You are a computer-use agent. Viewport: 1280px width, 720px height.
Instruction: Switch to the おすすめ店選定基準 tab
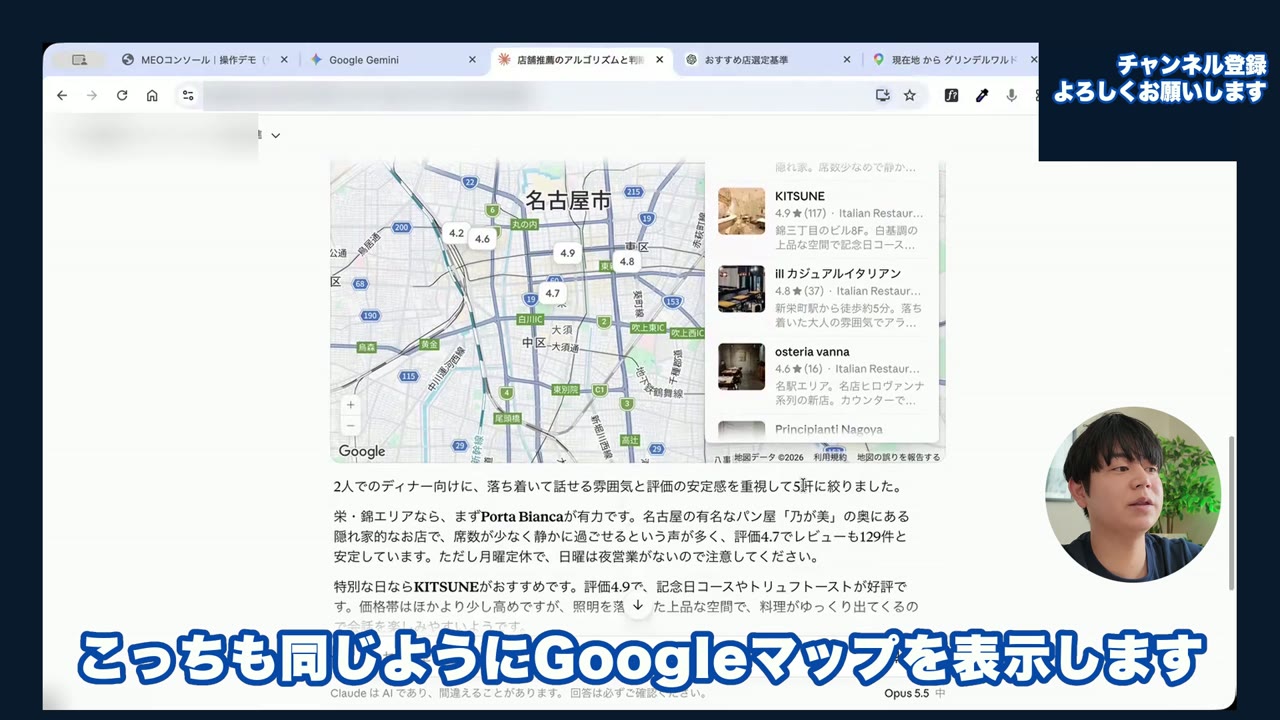tap(767, 60)
